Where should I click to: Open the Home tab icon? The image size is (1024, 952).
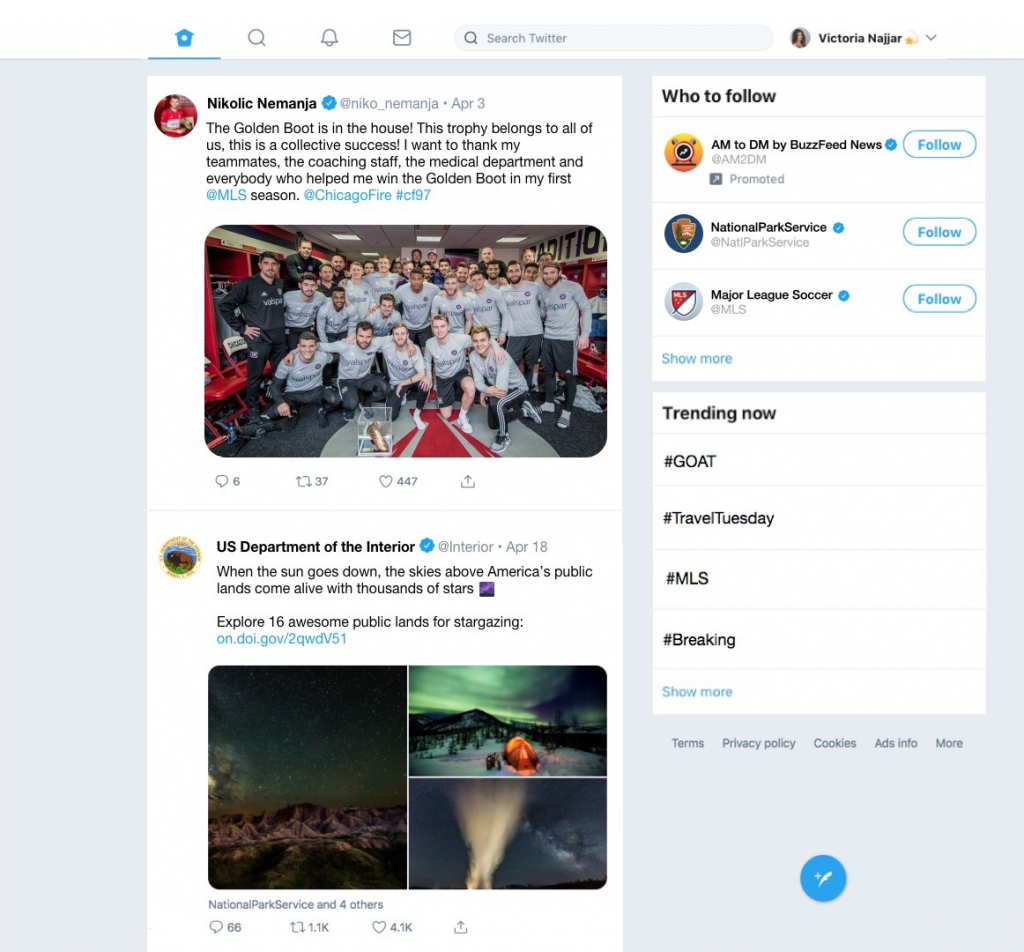click(184, 38)
